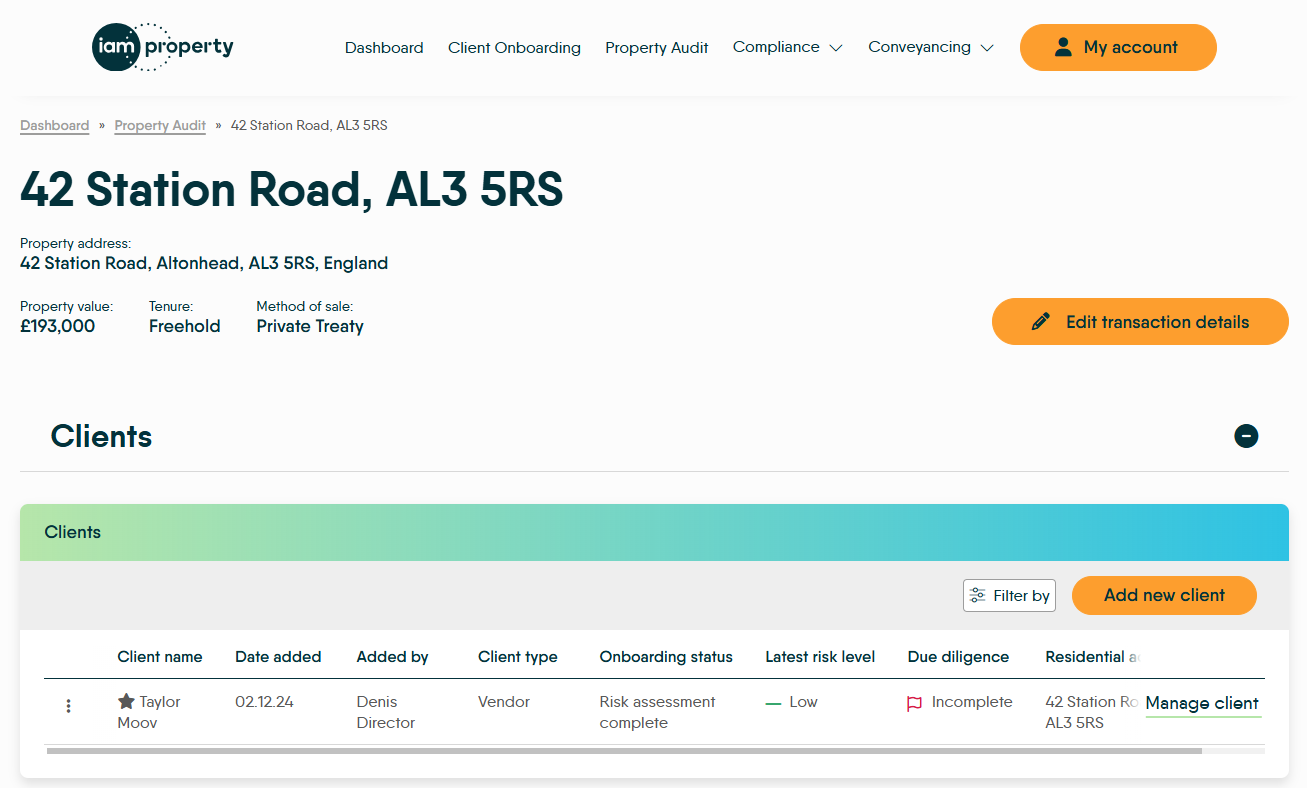Click the pencil icon on Edit transaction details
Image resolution: width=1307 pixels, height=788 pixels.
1041,322
